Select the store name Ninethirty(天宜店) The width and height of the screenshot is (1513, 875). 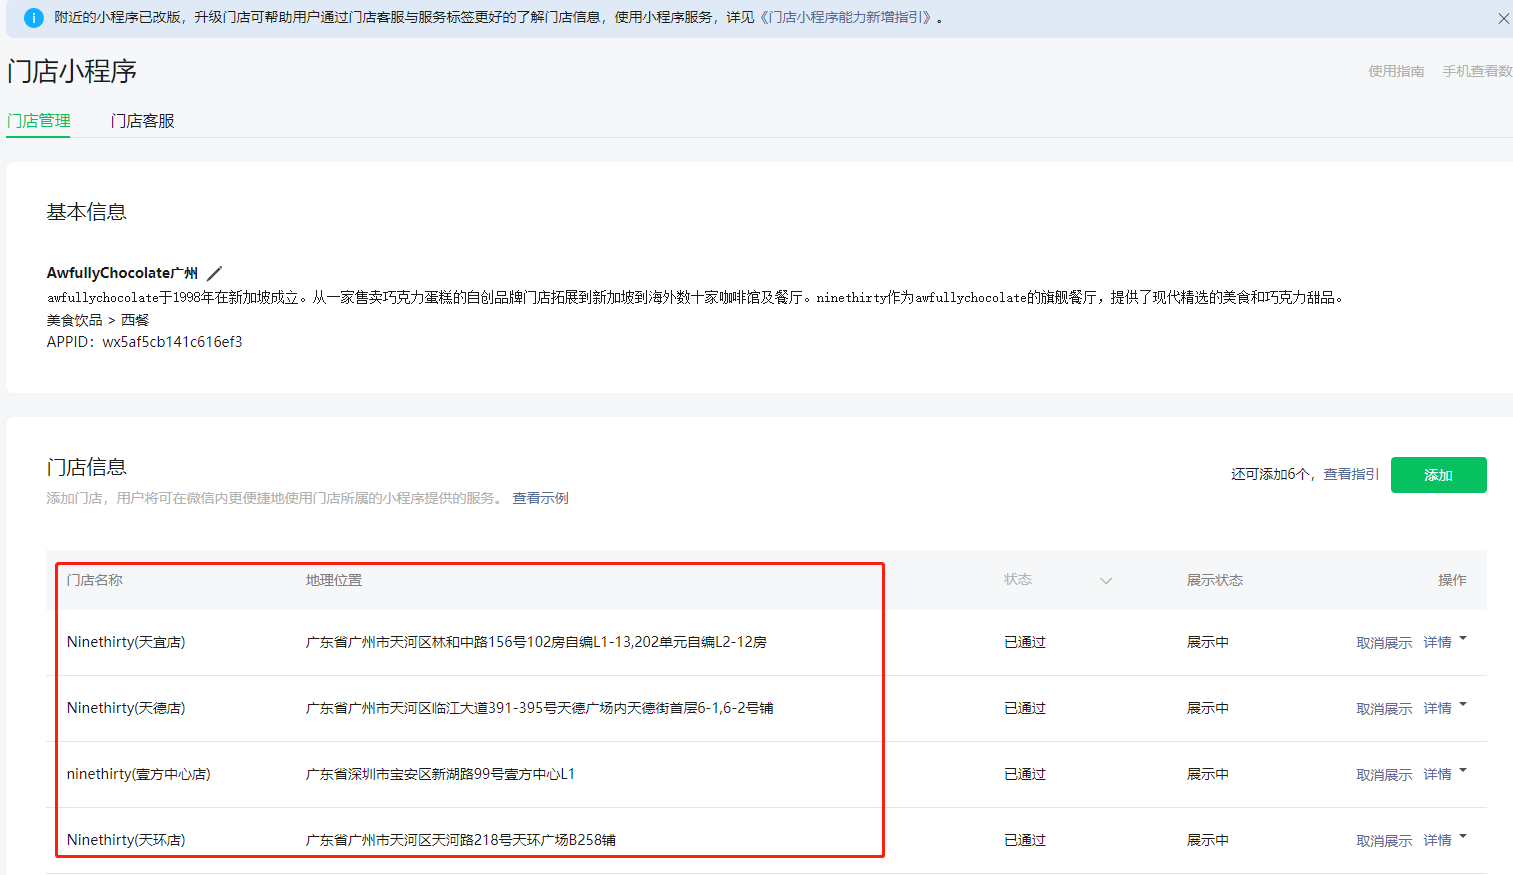126,642
